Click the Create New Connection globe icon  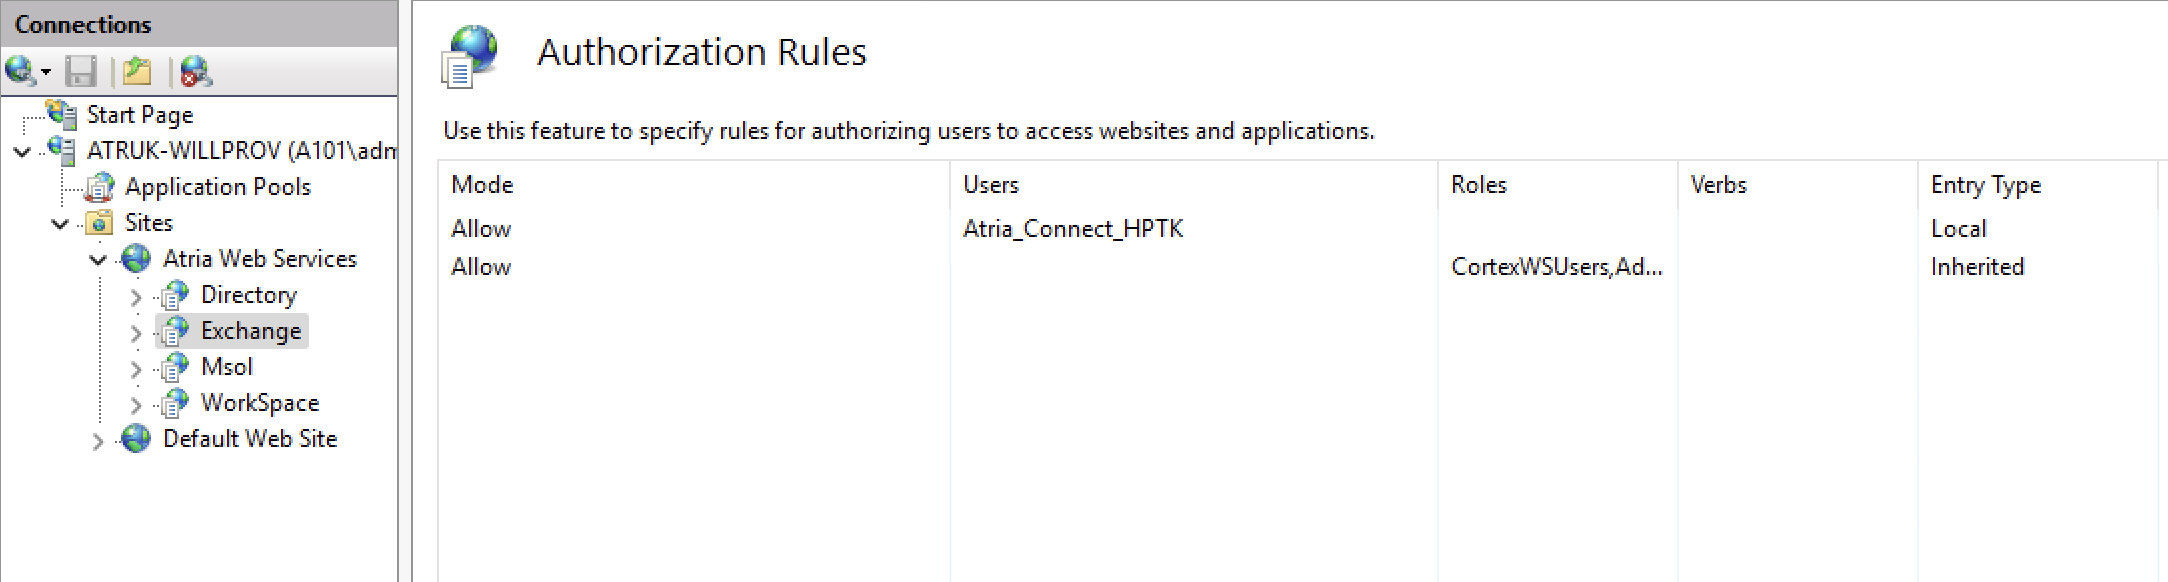20,71
